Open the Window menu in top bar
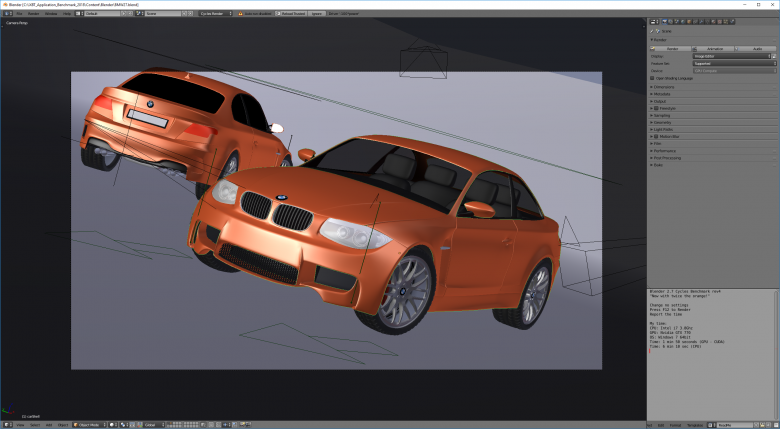The image size is (780, 429). pyautogui.click(x=51, y=14)
